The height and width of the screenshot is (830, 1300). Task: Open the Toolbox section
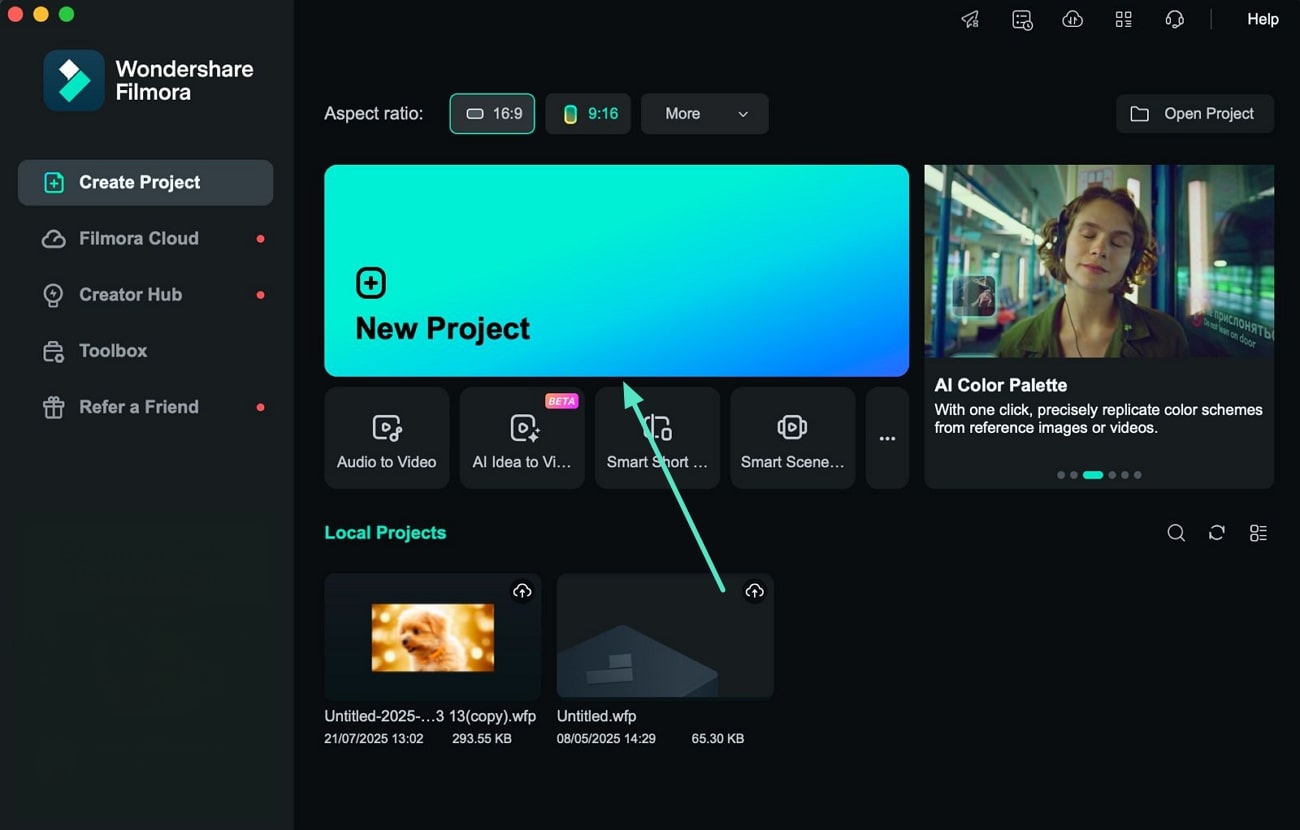click(x=145, y=350)
